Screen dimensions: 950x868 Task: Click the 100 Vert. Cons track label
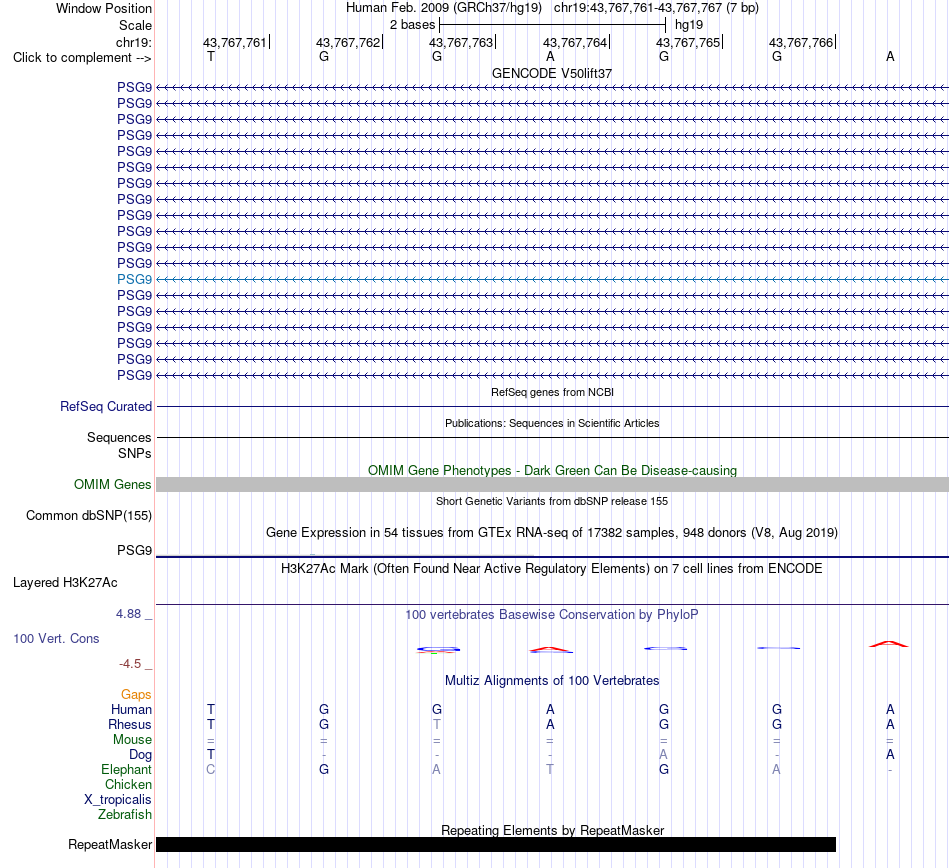click(x=56, y=638)
